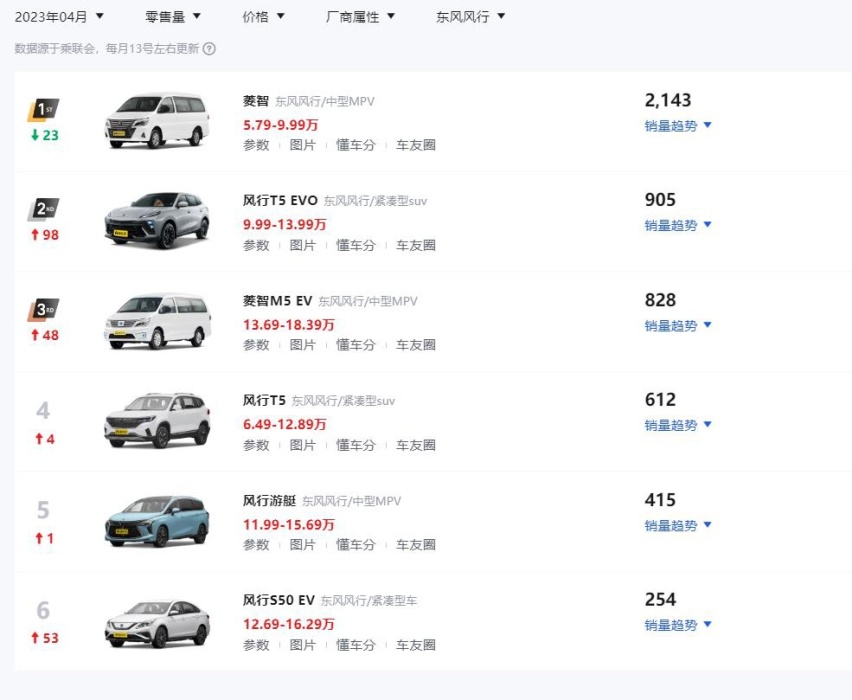The image size is (852, 700).
Task: Open 图片 for 风行T5
Action: tap(303, 445)
